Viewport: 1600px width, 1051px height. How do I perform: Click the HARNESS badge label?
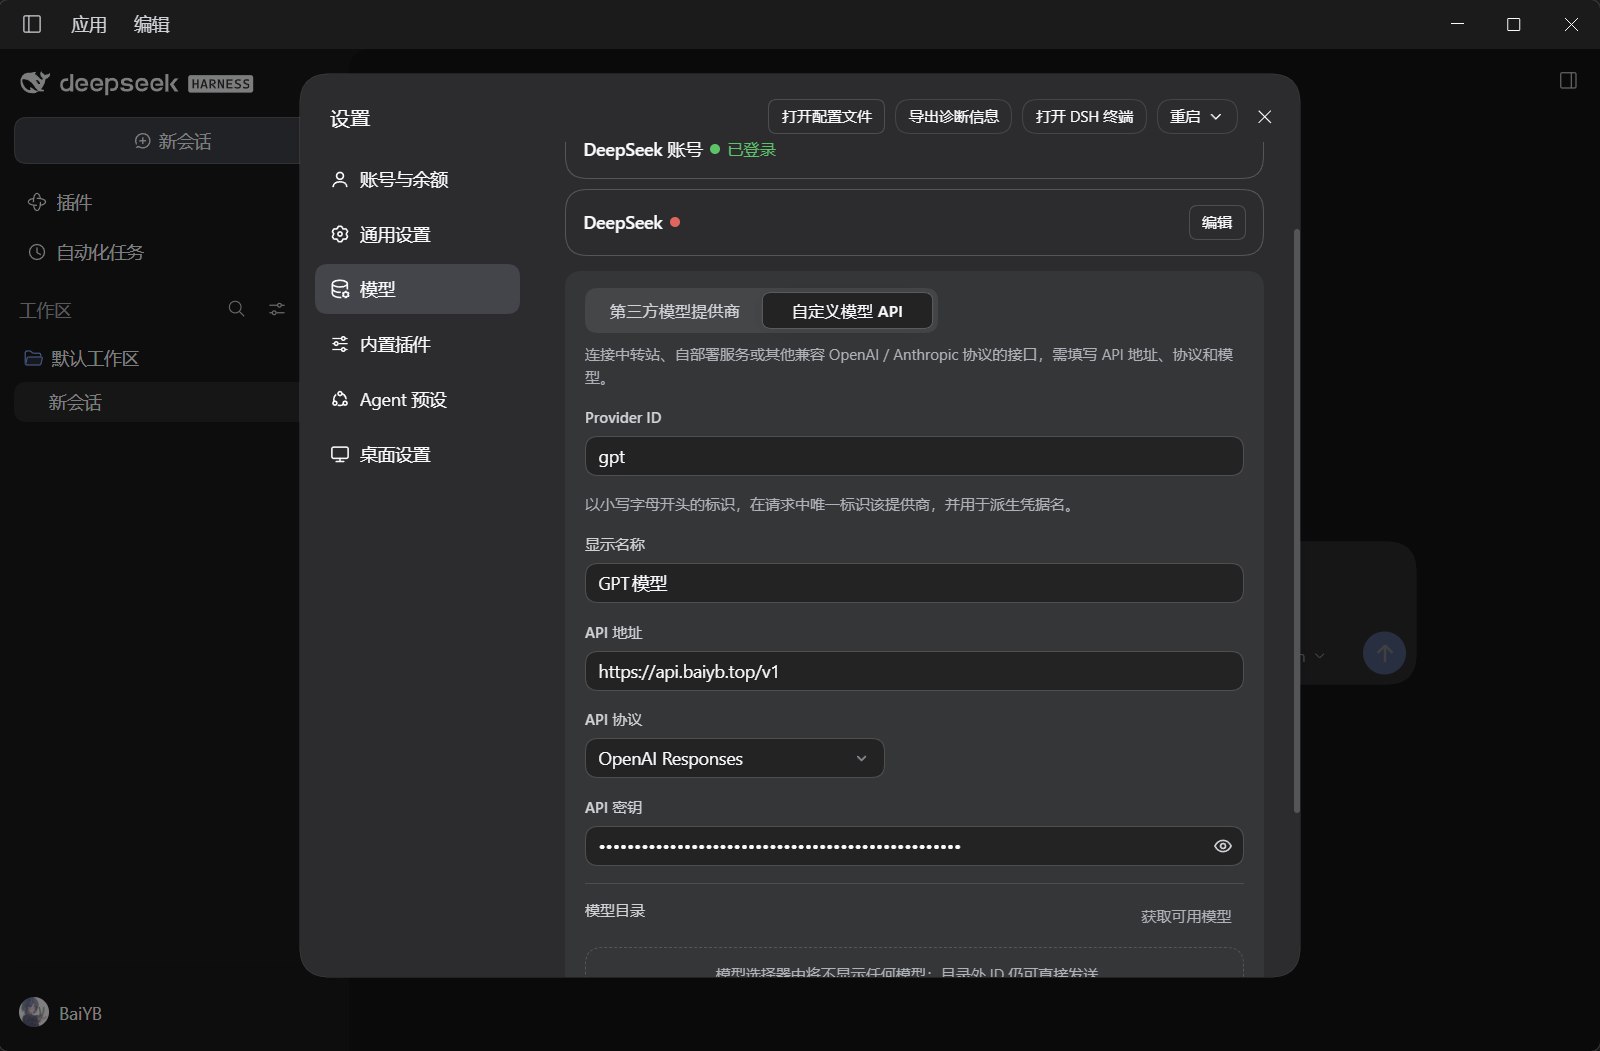(220, 84)
